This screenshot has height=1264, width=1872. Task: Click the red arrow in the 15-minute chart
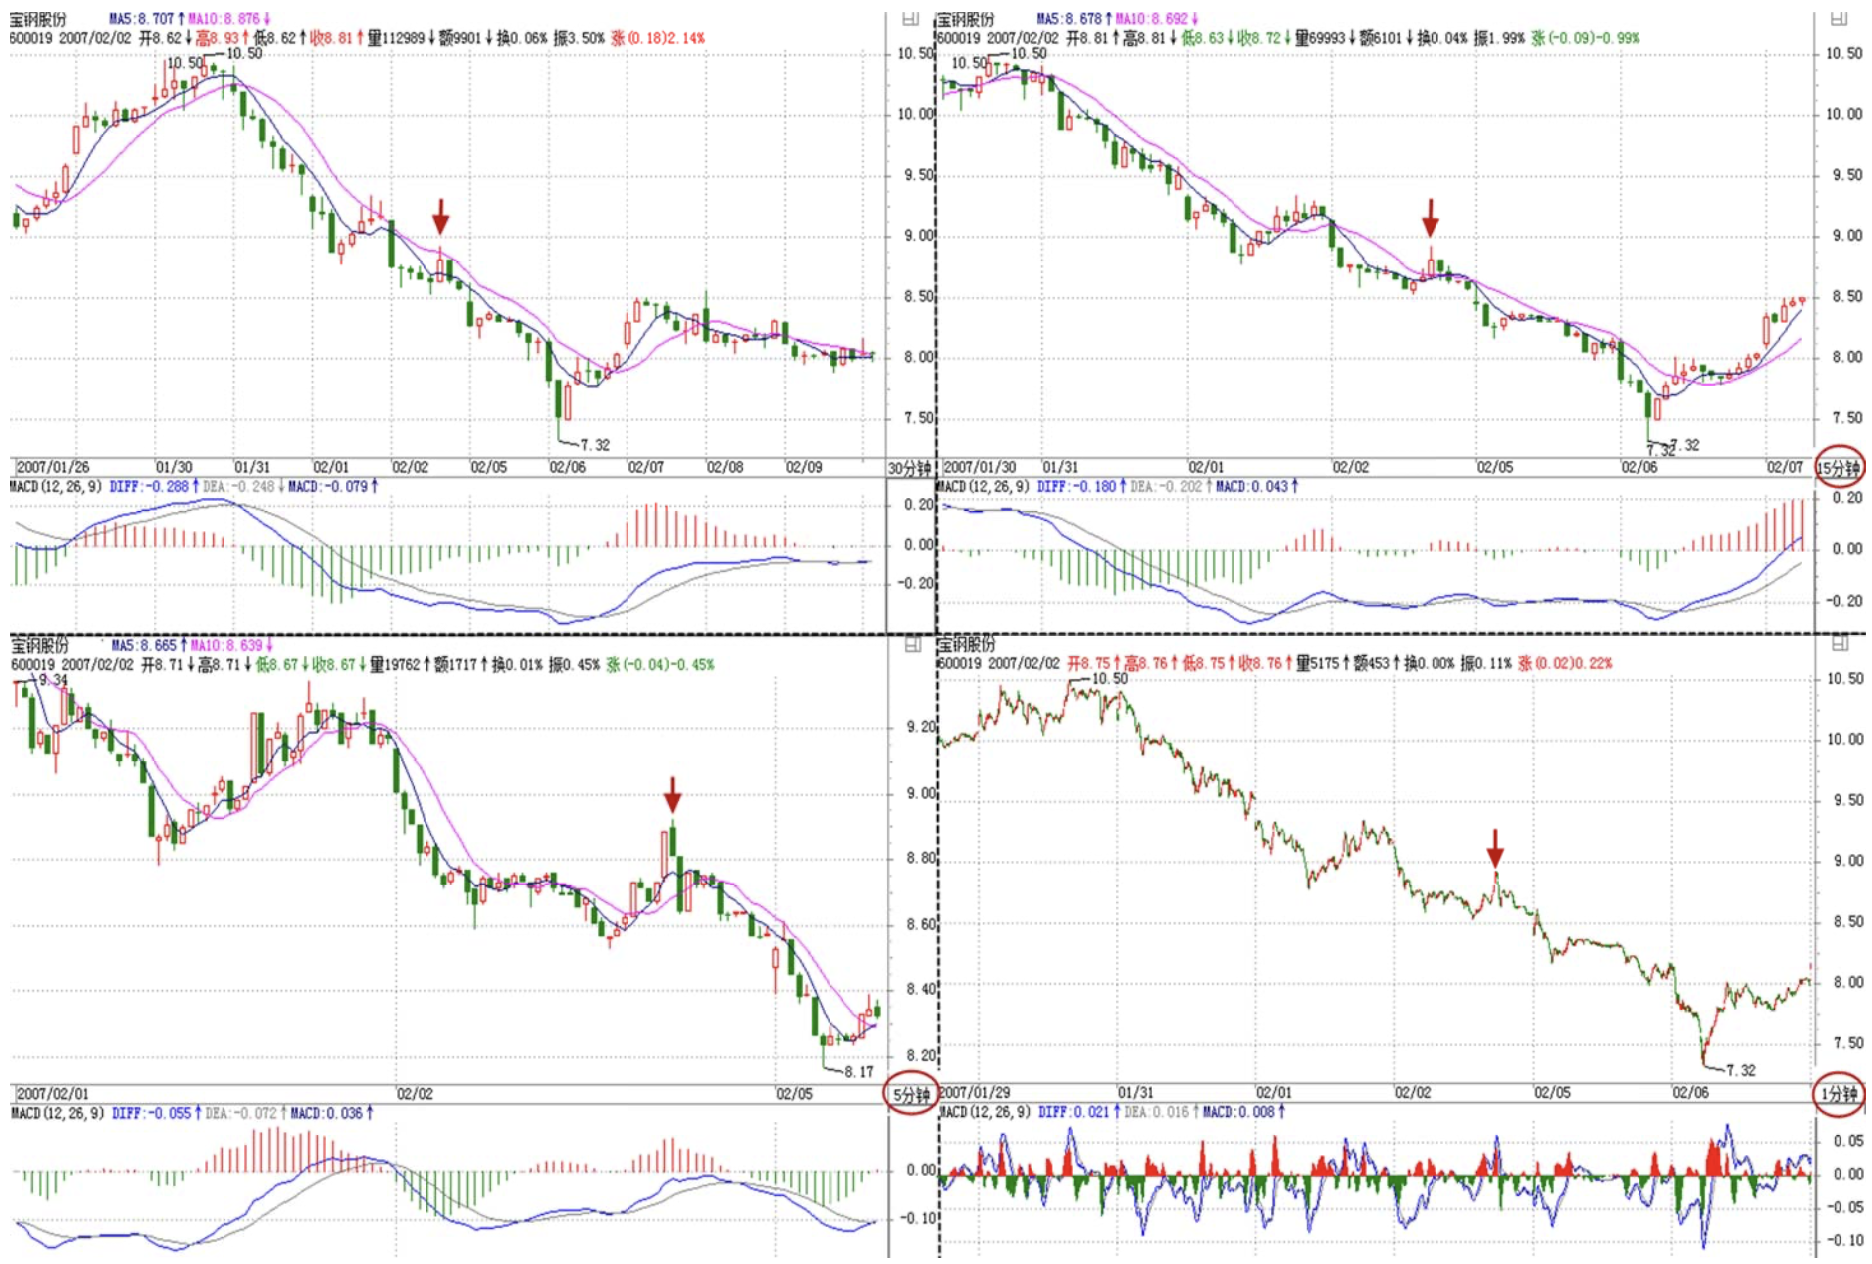click(1430, 217)
